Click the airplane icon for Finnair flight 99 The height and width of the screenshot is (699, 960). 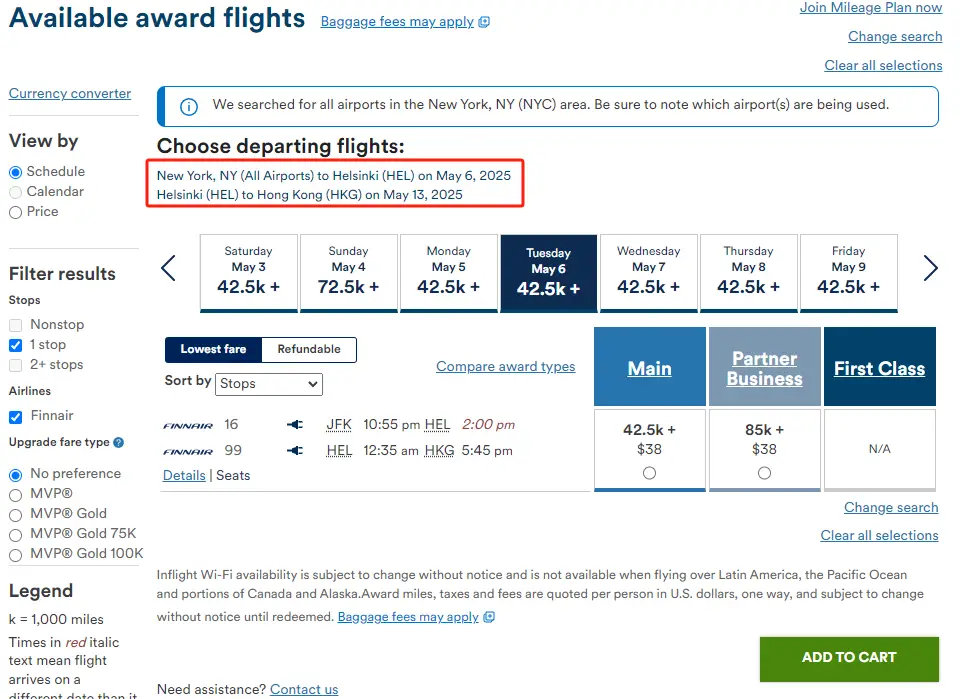tap(294, 451)
